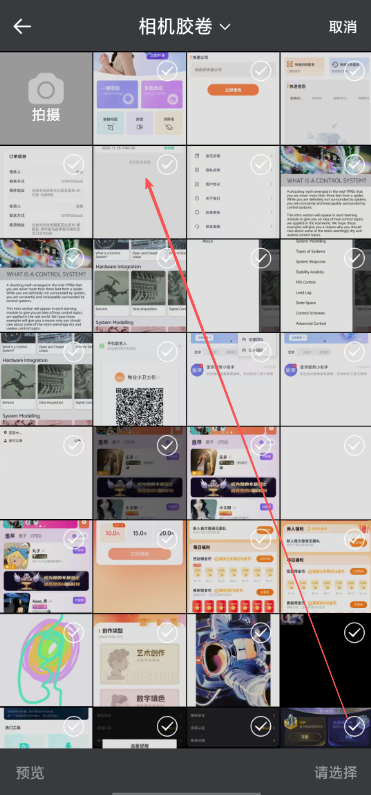Select the 每日福利 coins screenshot checkbox
This screenshot has height=795, width=371.
click(x=261, y=538)
